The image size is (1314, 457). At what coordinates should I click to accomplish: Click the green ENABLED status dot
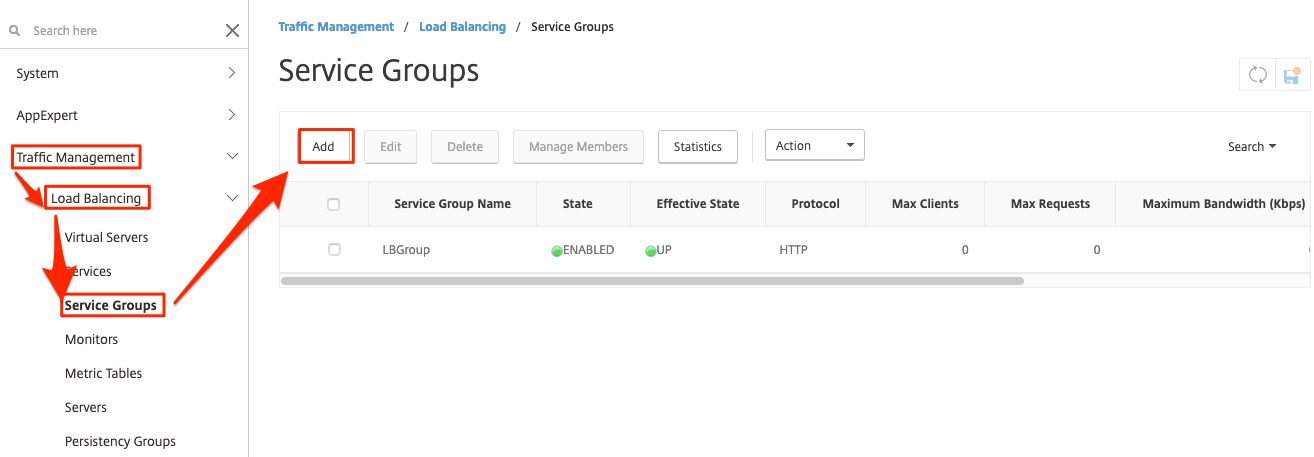[x=557, y=251]
